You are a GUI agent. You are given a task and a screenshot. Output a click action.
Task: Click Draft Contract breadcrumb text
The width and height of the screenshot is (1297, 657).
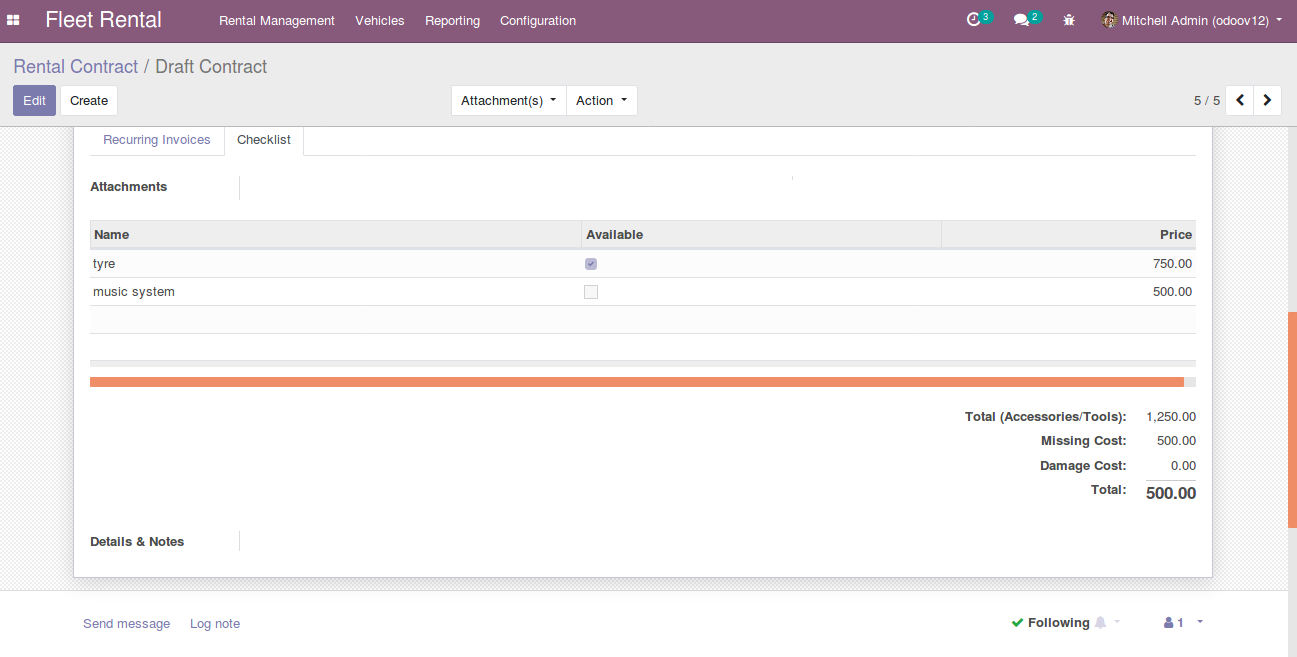(211, 67)
